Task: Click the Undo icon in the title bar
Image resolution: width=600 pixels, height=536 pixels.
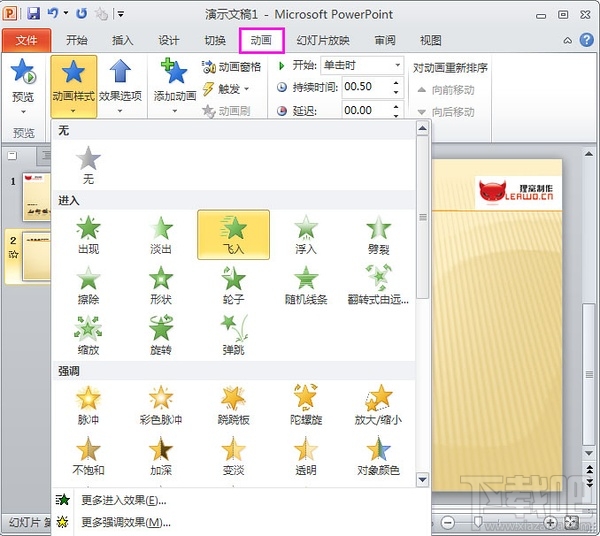Action: tap(53, 14)
